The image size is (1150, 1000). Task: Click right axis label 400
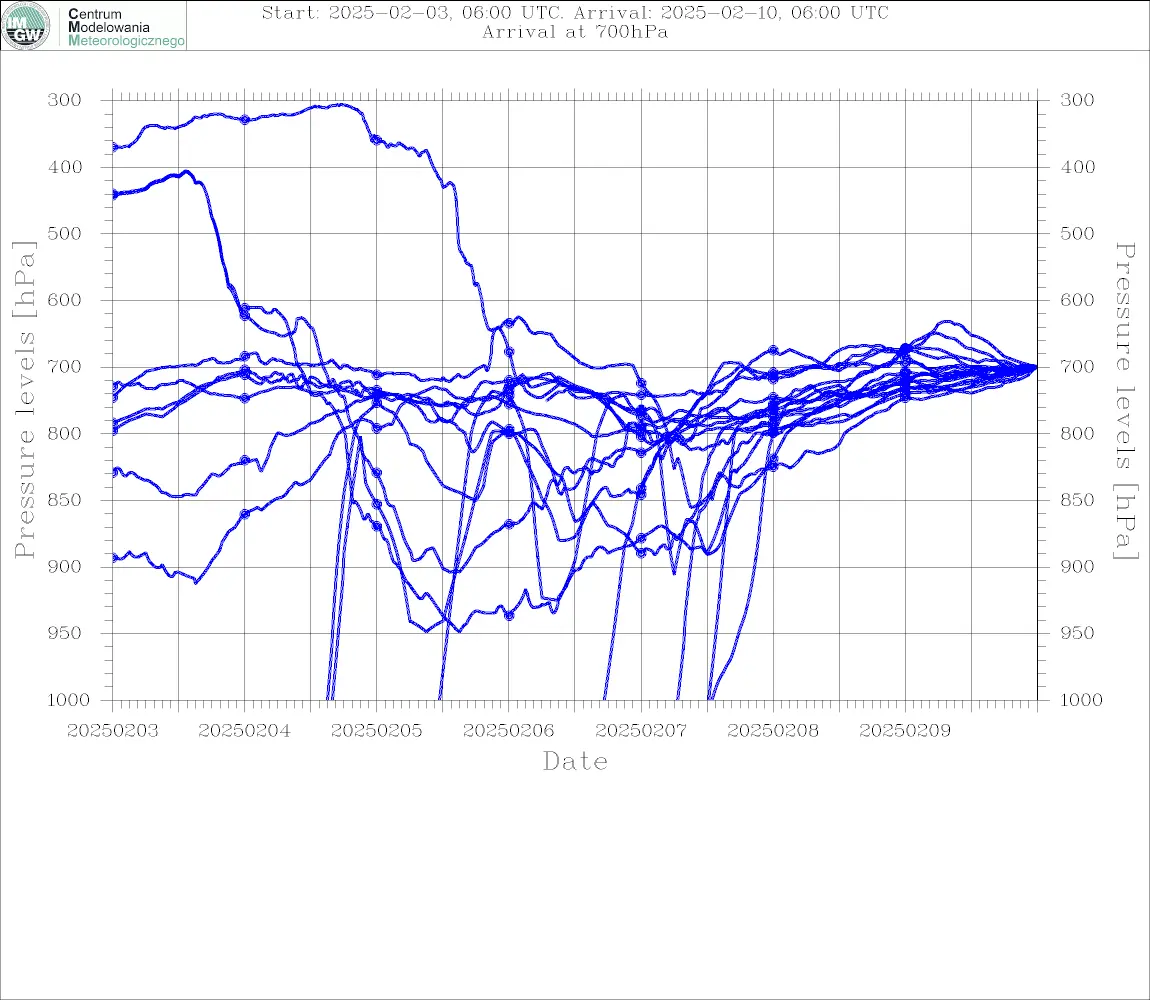pyautogui.click(x=1077, y=167)
